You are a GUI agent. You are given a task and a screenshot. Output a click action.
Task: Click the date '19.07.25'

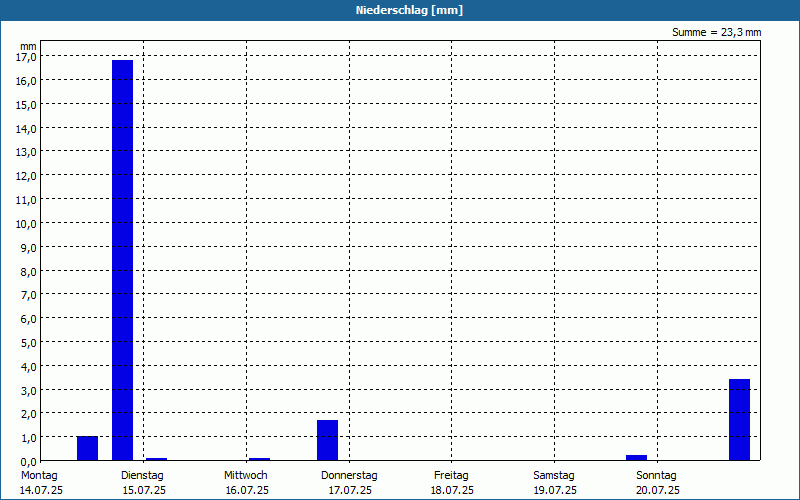click(x=555, y=490)
